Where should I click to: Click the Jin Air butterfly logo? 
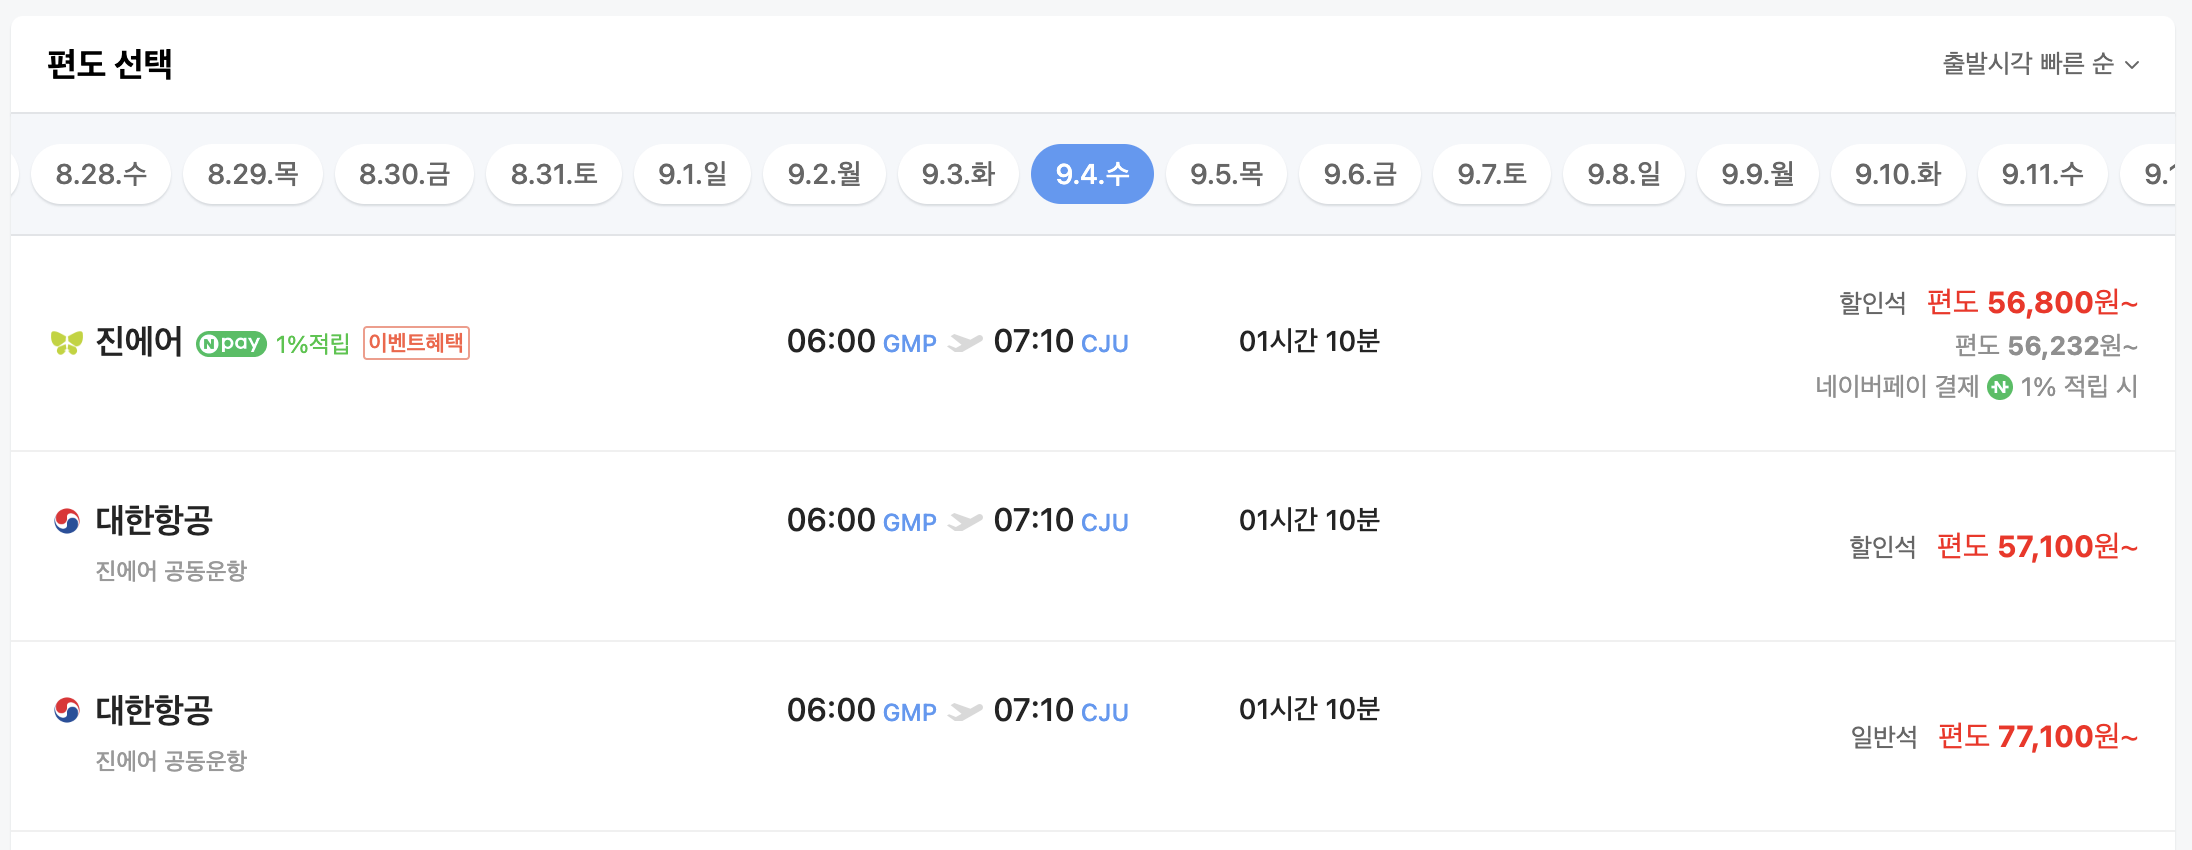[x=67, y=343]
